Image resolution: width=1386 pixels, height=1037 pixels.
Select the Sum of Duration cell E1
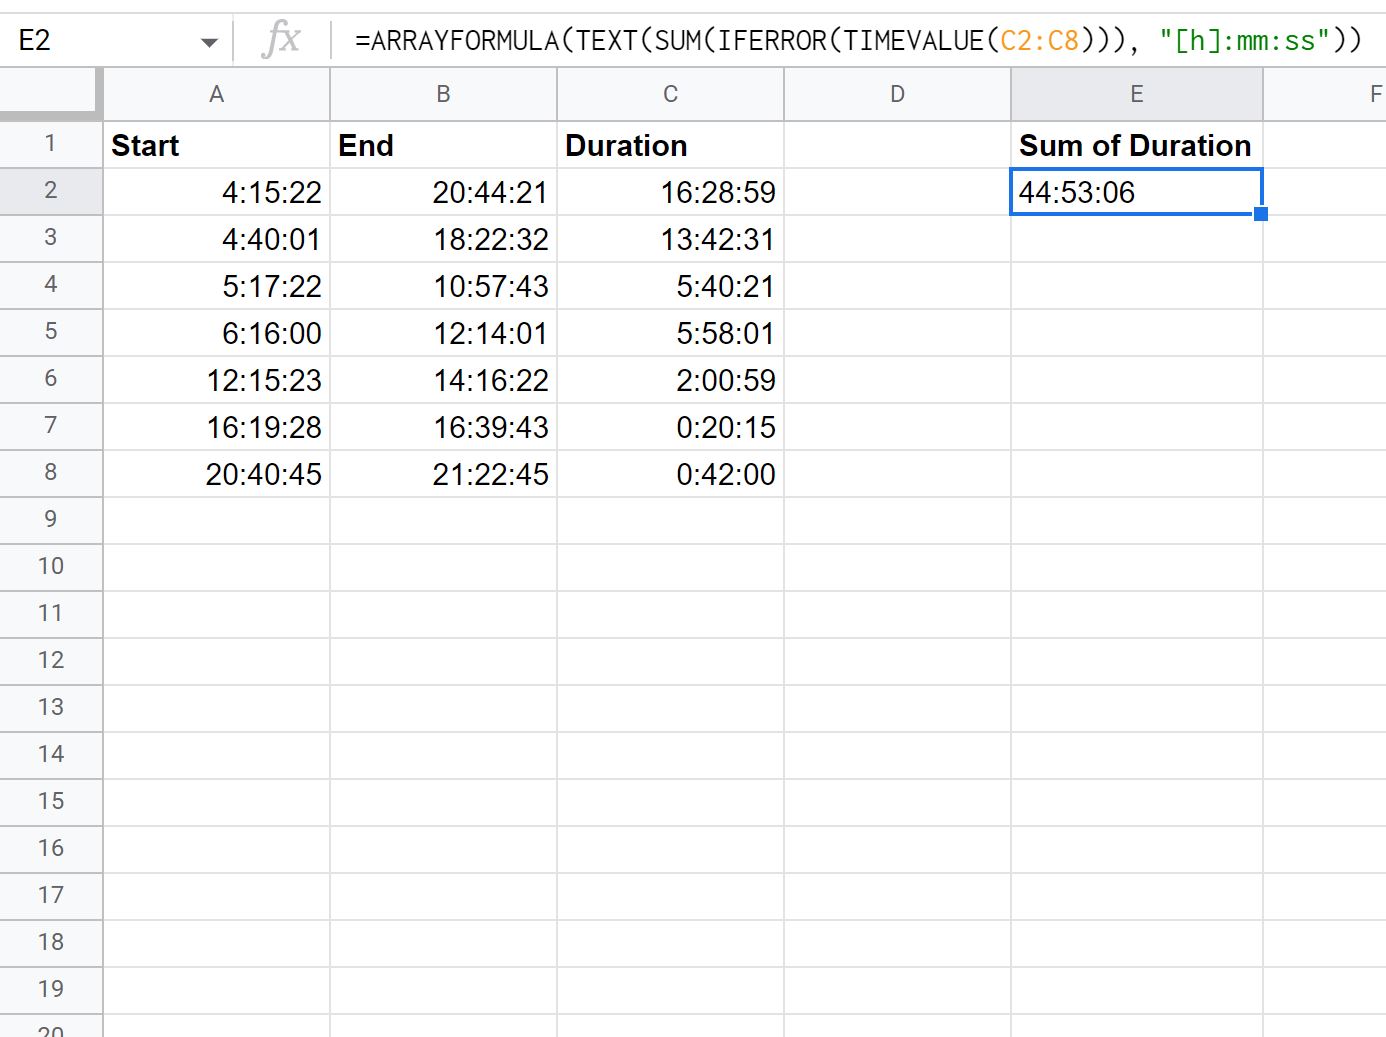pos(1135,145)
